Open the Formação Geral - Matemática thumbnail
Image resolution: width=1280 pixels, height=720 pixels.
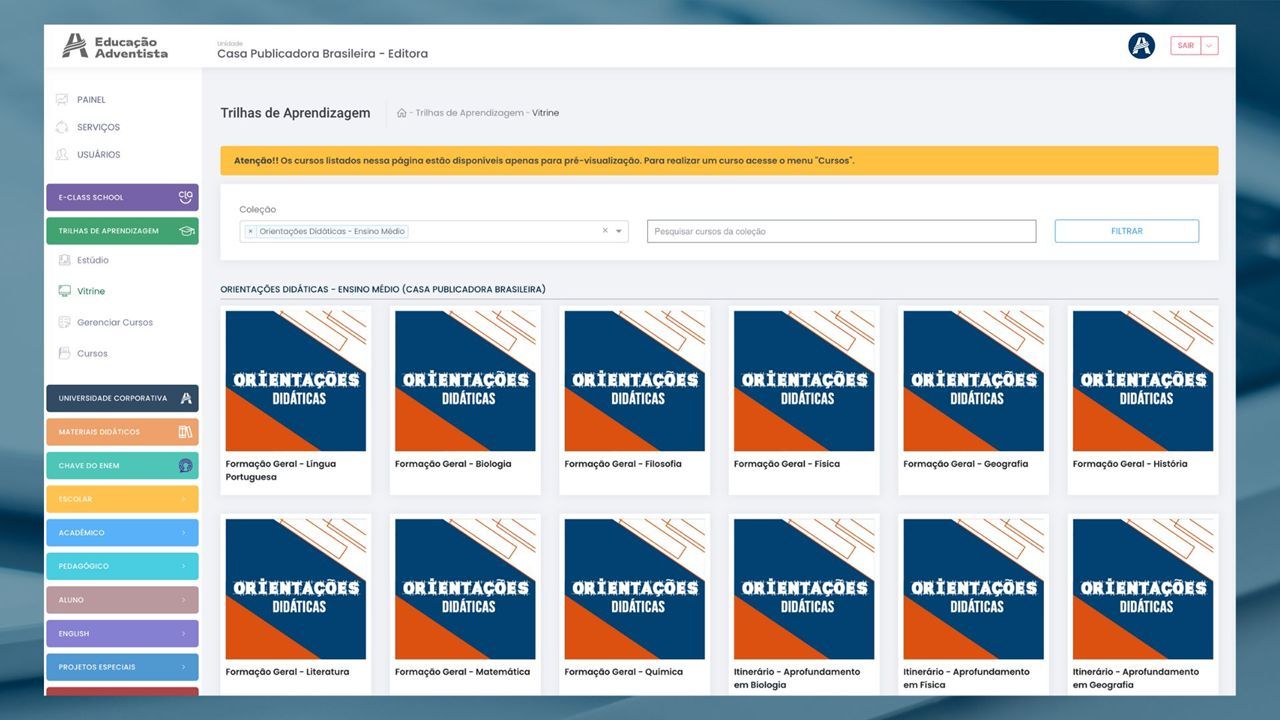coord(465,589)
